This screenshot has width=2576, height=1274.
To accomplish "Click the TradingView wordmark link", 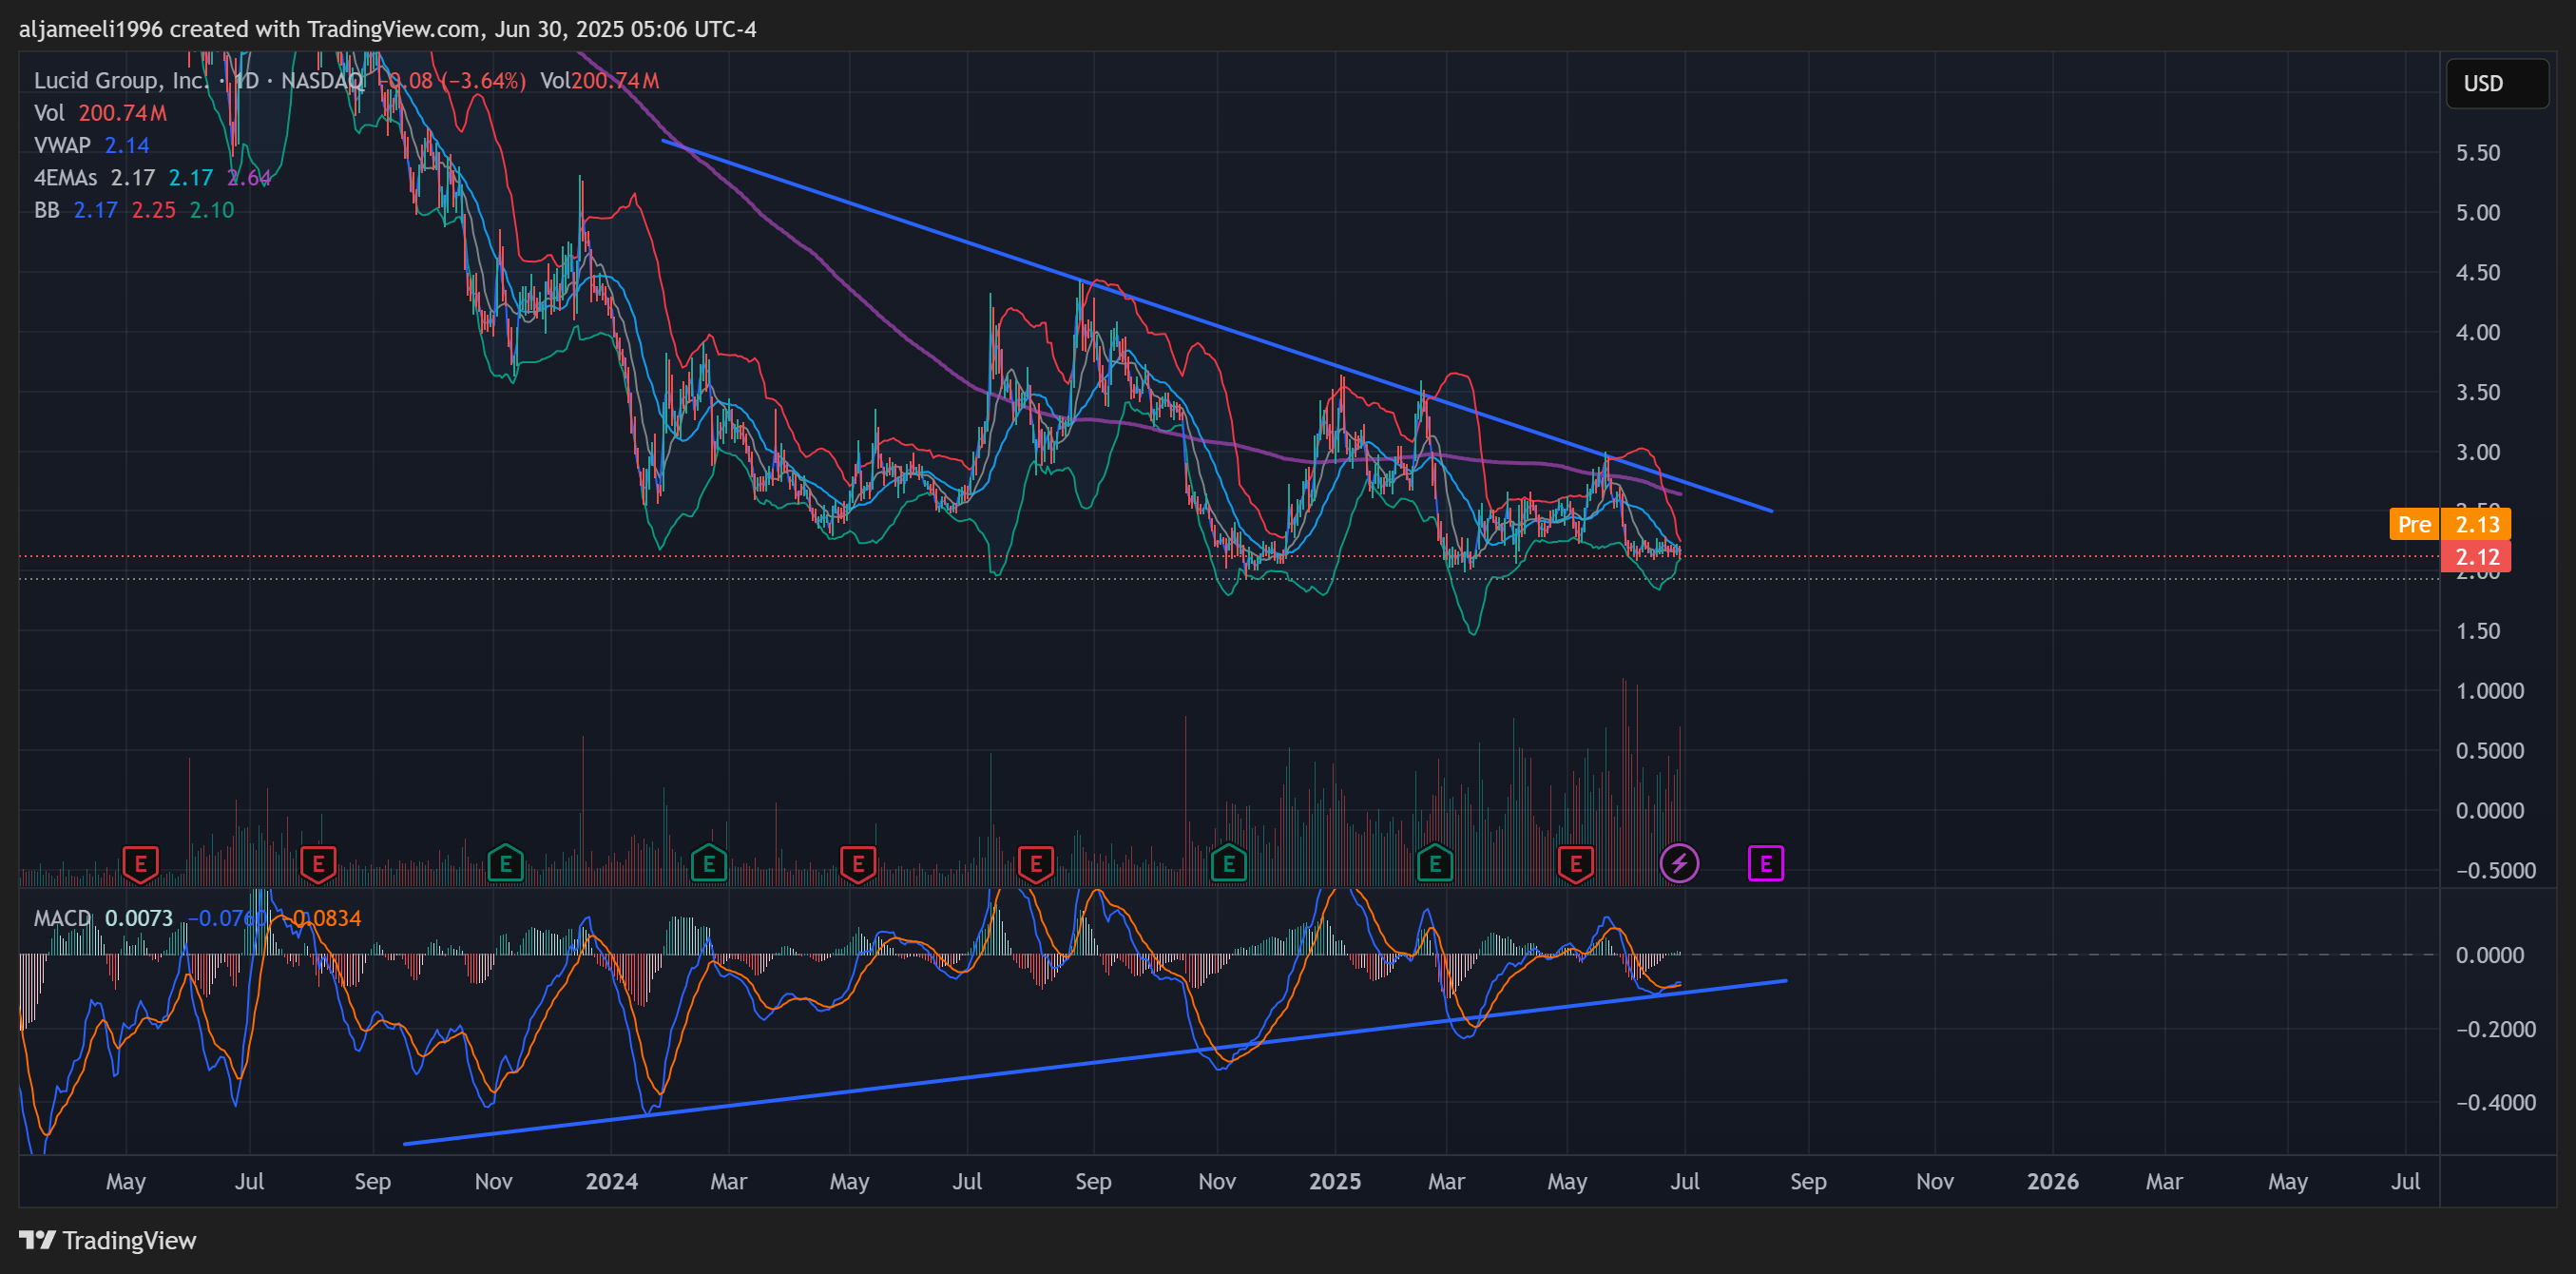I will coord(129,1240).
